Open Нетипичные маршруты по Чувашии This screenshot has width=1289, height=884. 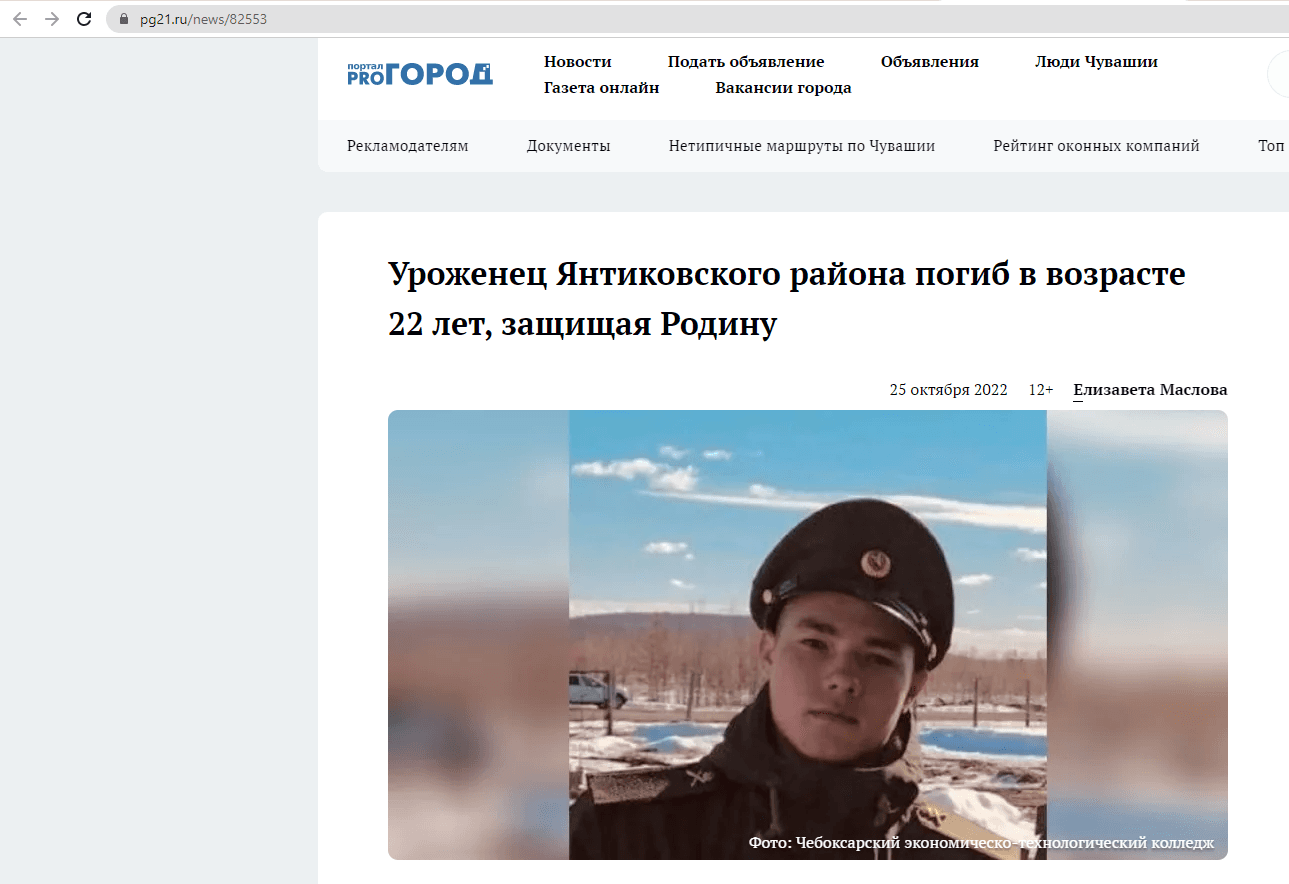(802, 146)
